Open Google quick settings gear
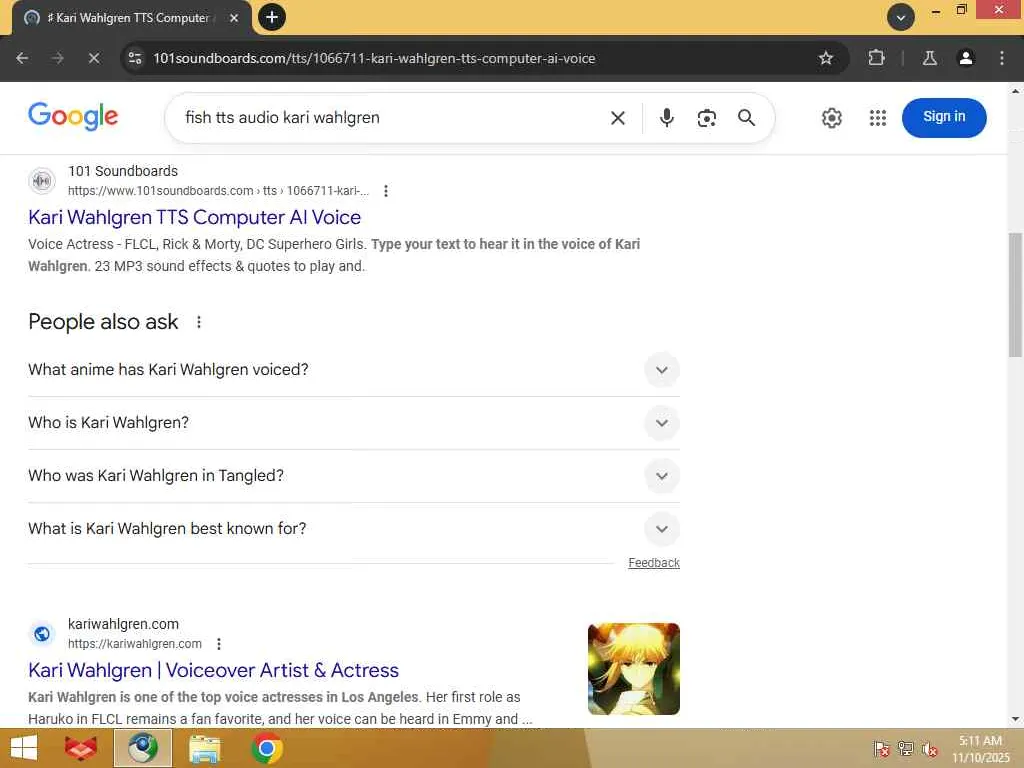Screen dimensions: 1024x768 coord(831,118)
